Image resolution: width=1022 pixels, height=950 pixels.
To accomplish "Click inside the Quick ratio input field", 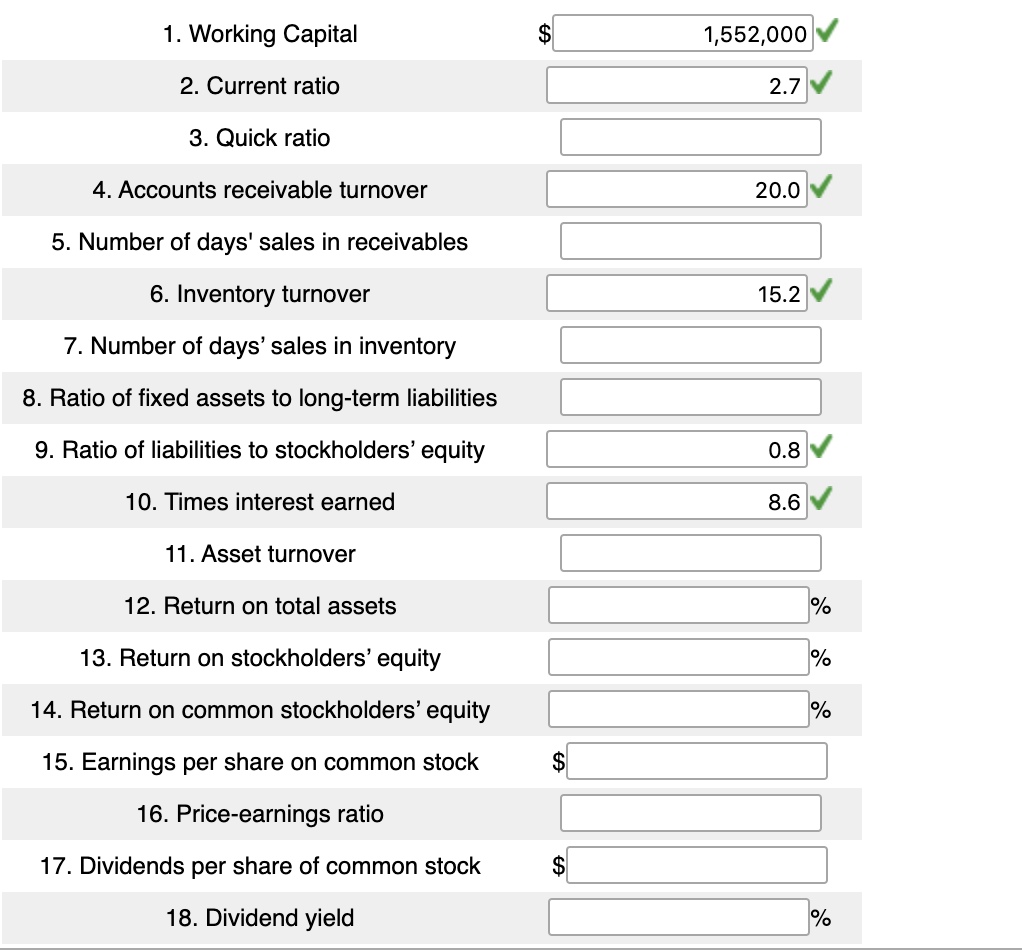I will coord(690,137).
